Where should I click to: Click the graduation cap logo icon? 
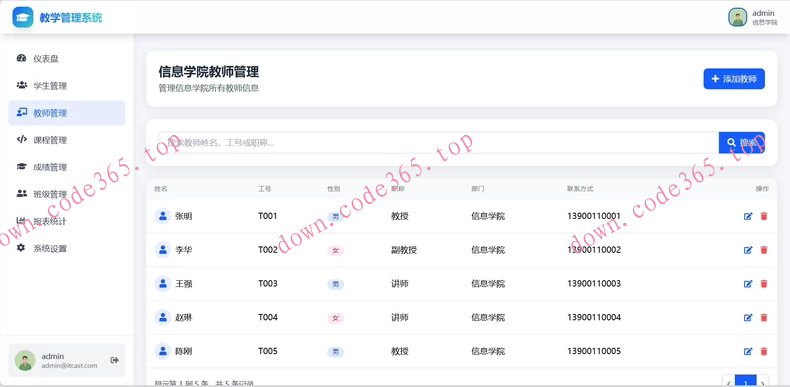click(x=23, y=17)
